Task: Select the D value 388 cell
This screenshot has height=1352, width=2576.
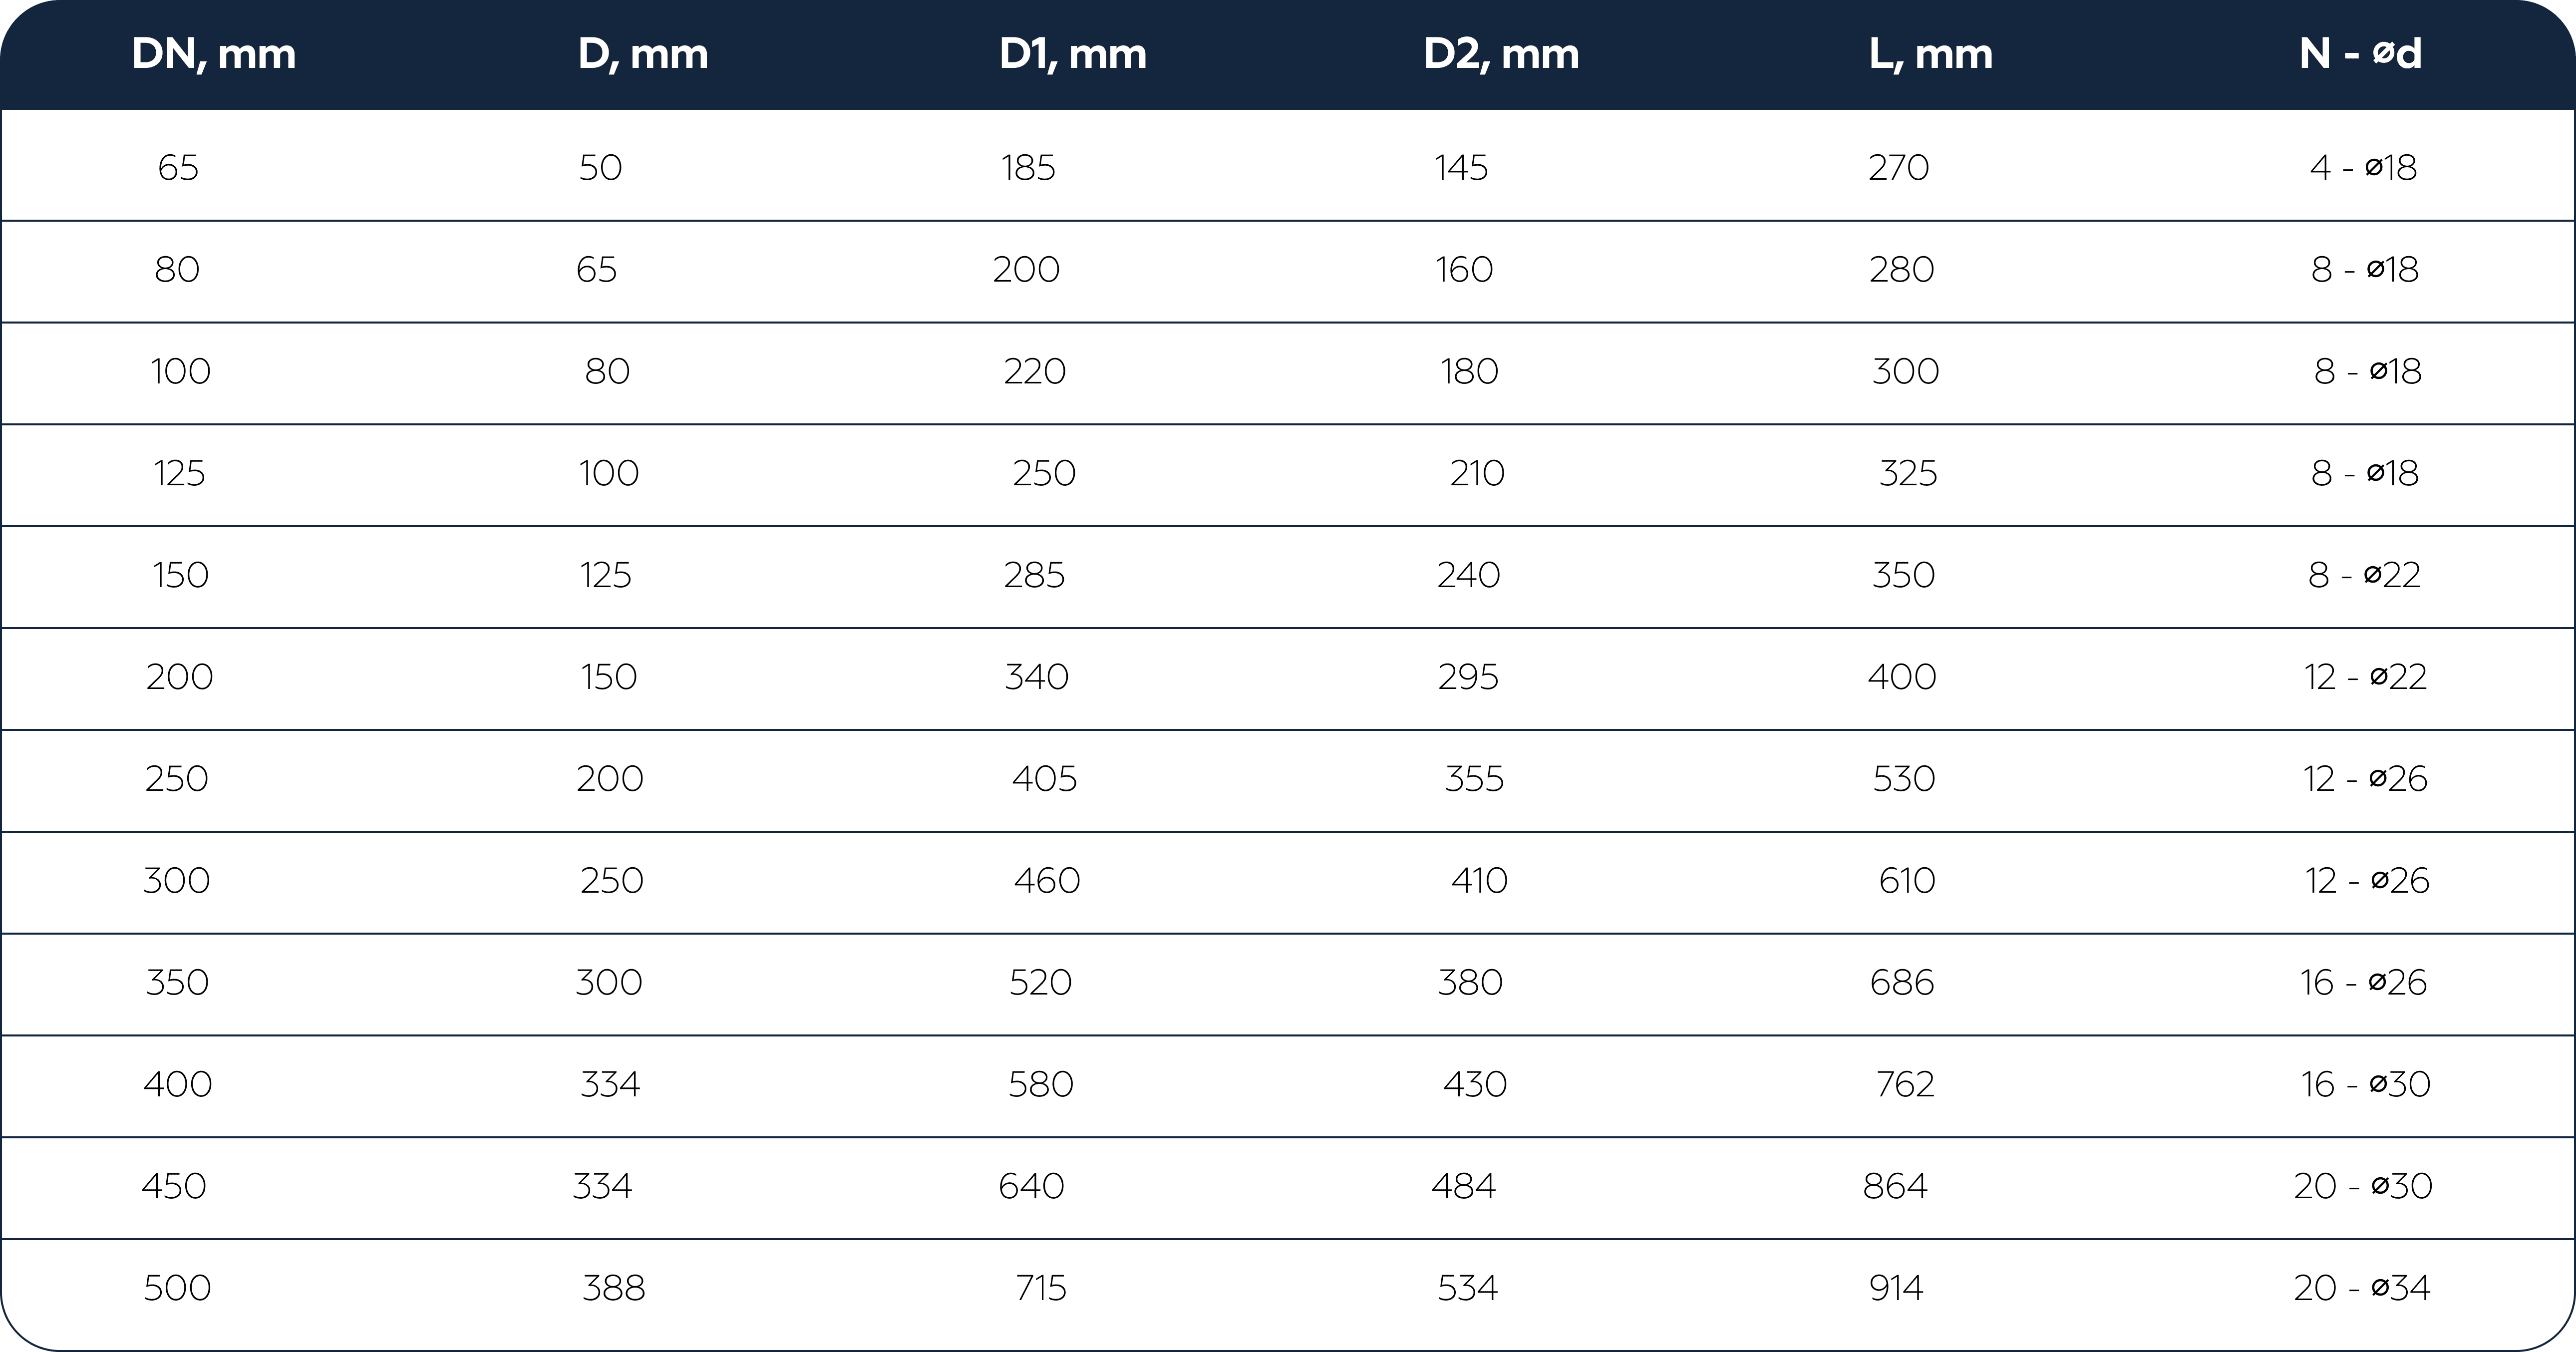Action: [613, 1287]
